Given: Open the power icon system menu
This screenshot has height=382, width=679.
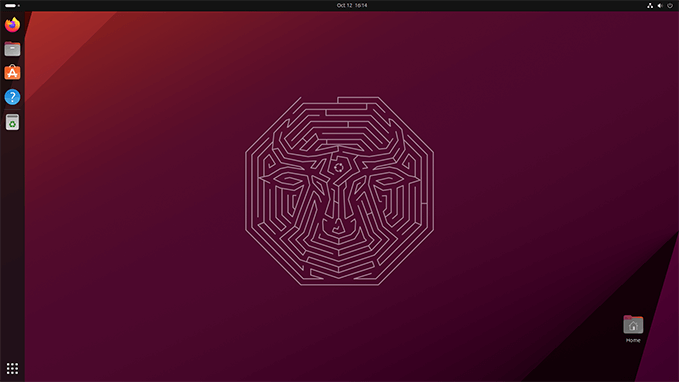Looking at the screenshot, I should 670,6.
